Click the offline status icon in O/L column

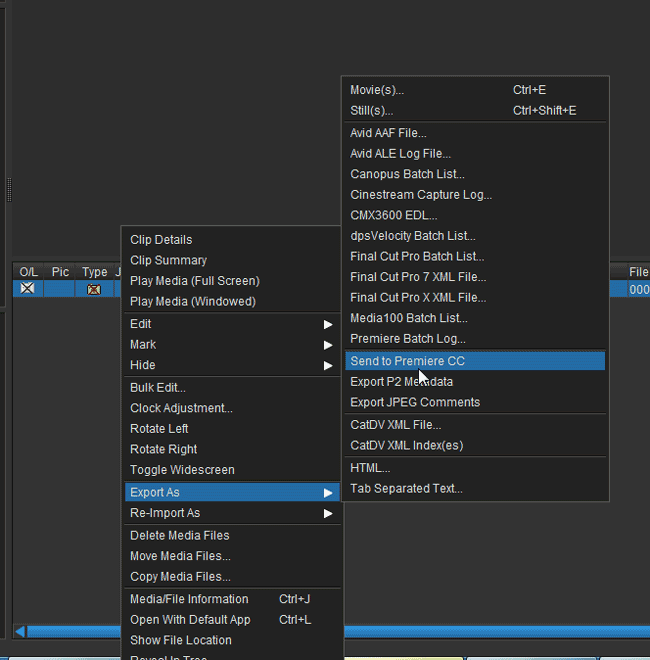tap(27, 289)
